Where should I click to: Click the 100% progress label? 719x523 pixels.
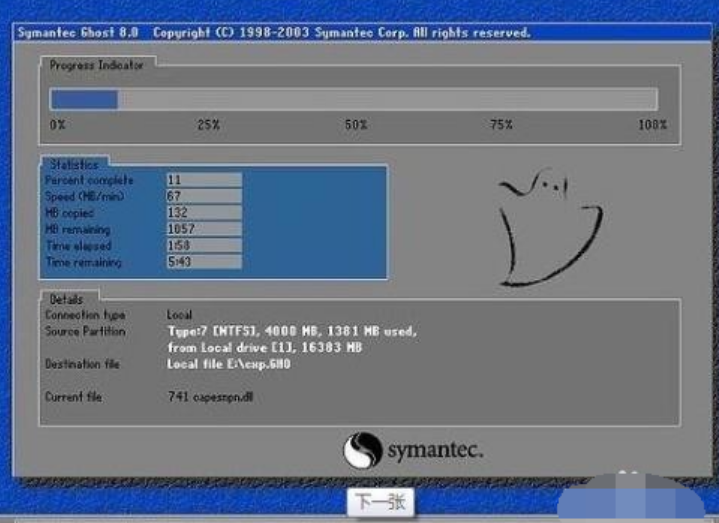pos(653,125)
